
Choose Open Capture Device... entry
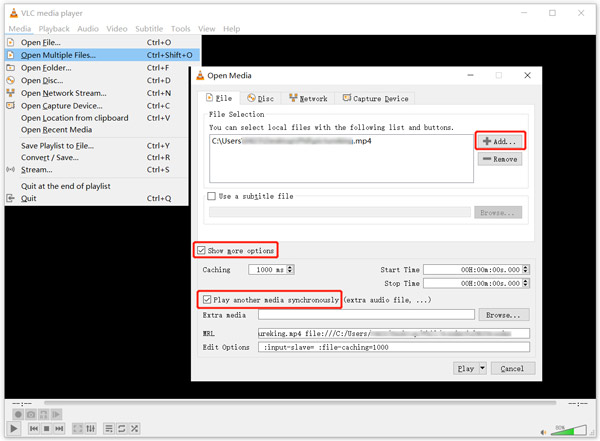coord(97,106)
